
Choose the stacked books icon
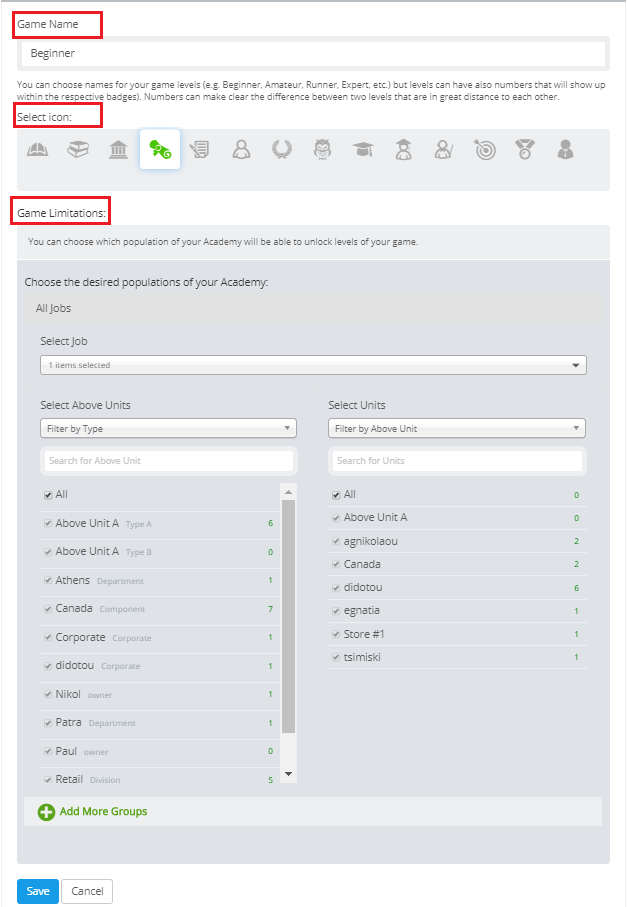(x=78, y=150)
